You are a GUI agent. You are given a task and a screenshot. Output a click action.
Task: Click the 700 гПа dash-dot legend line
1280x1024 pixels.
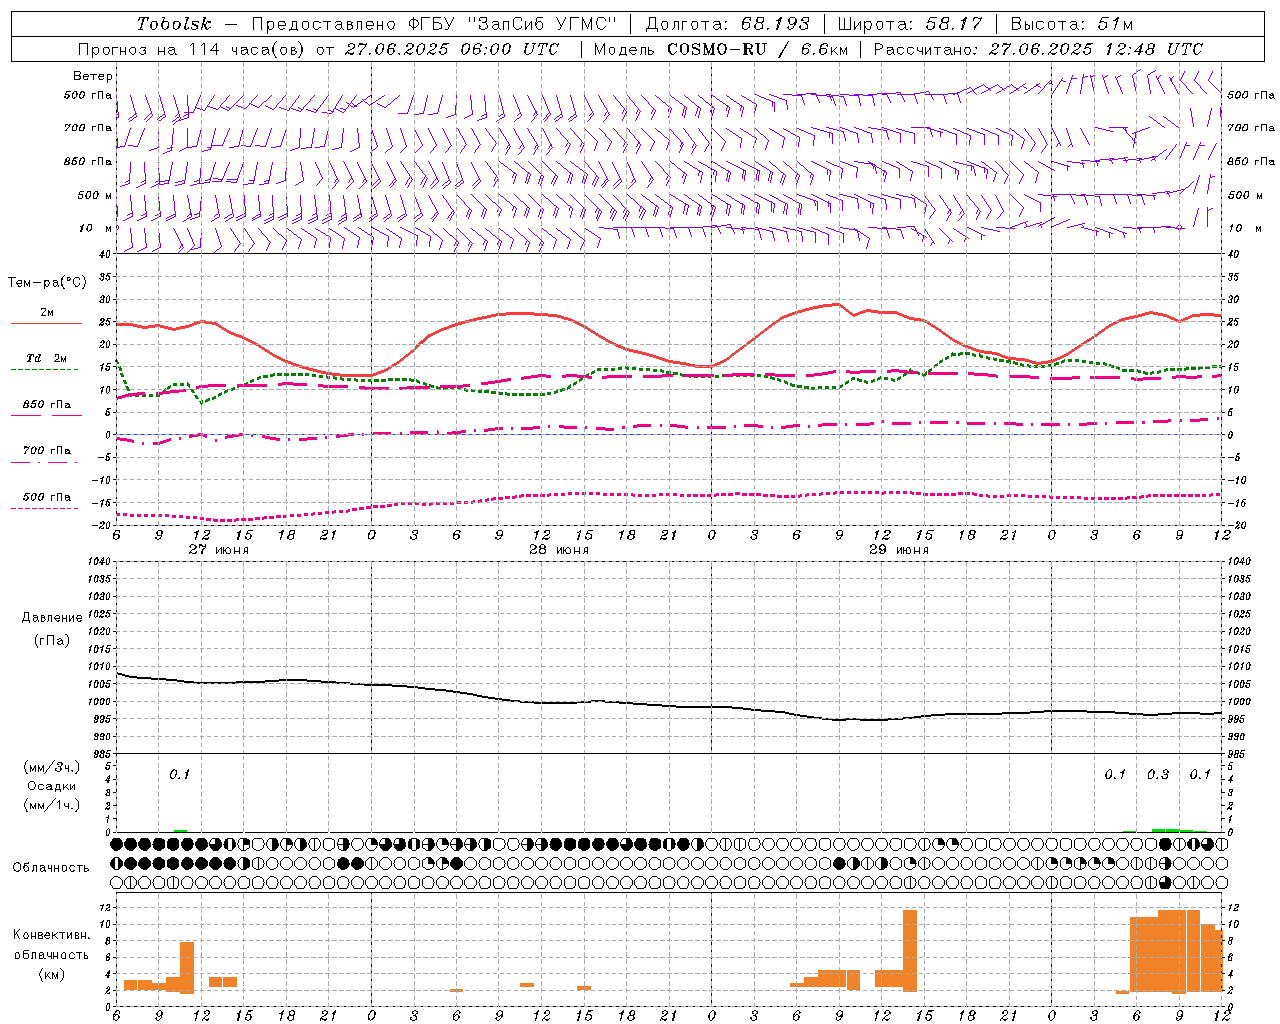(46, 462)
